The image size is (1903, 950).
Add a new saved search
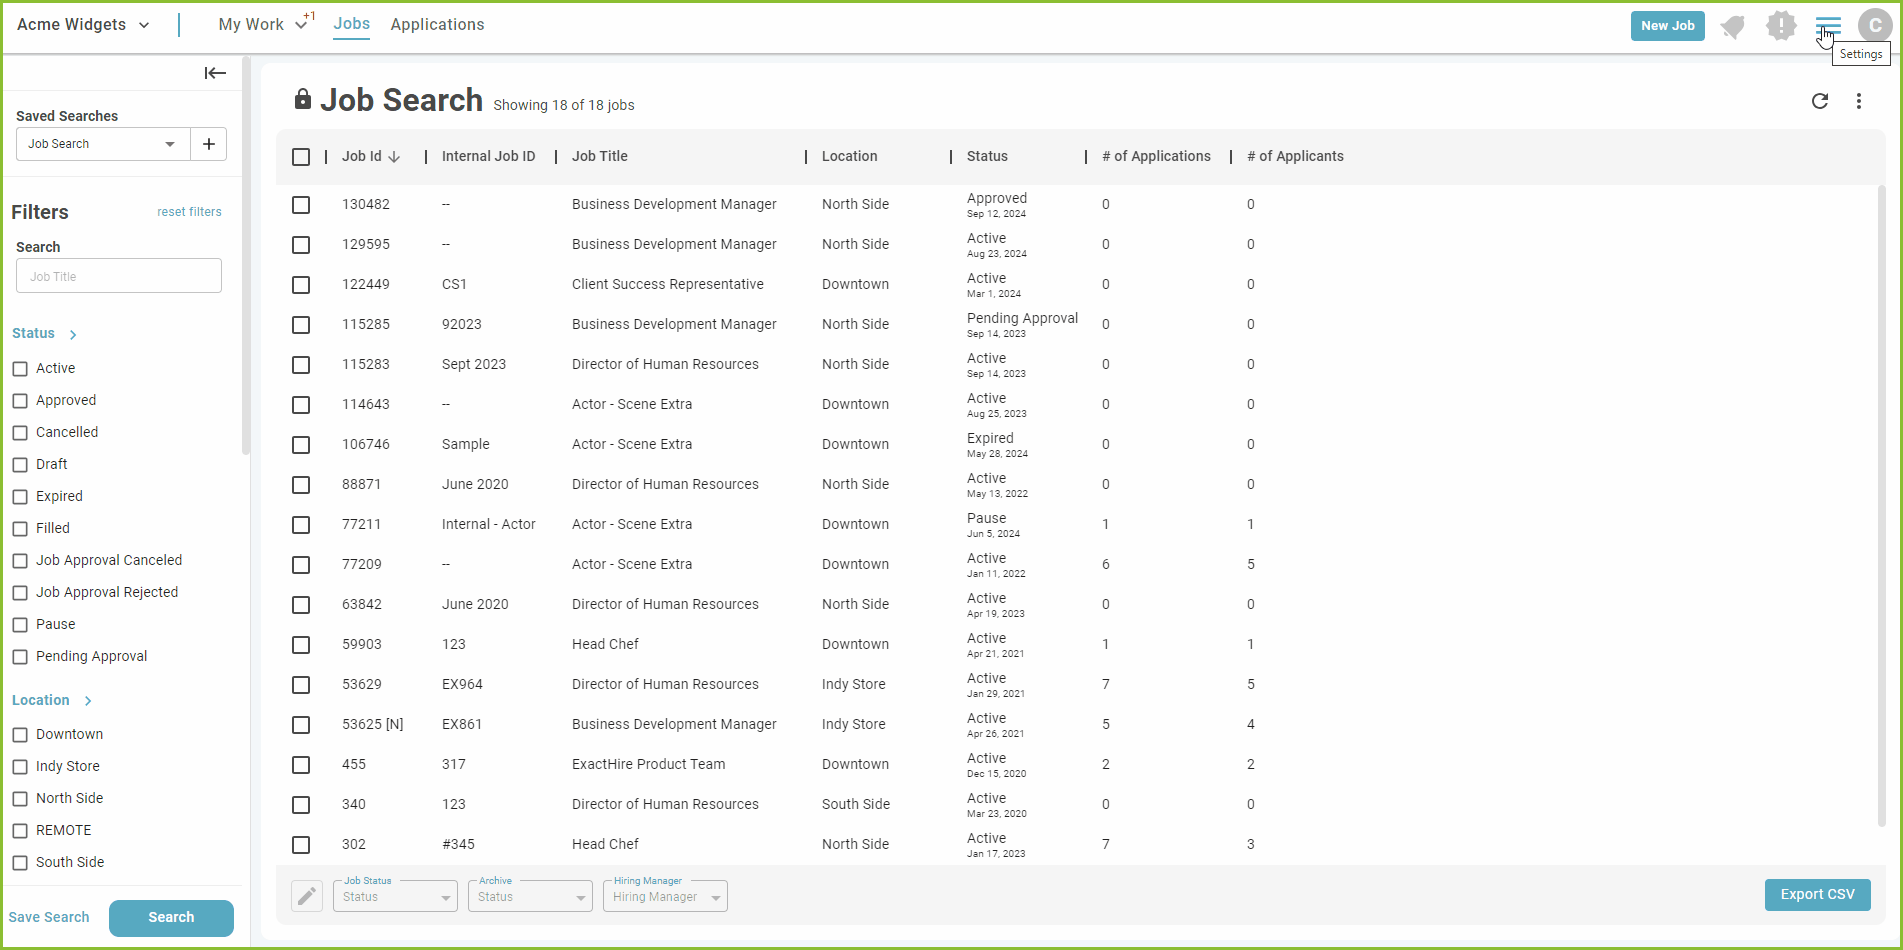[x=208, y=144]
